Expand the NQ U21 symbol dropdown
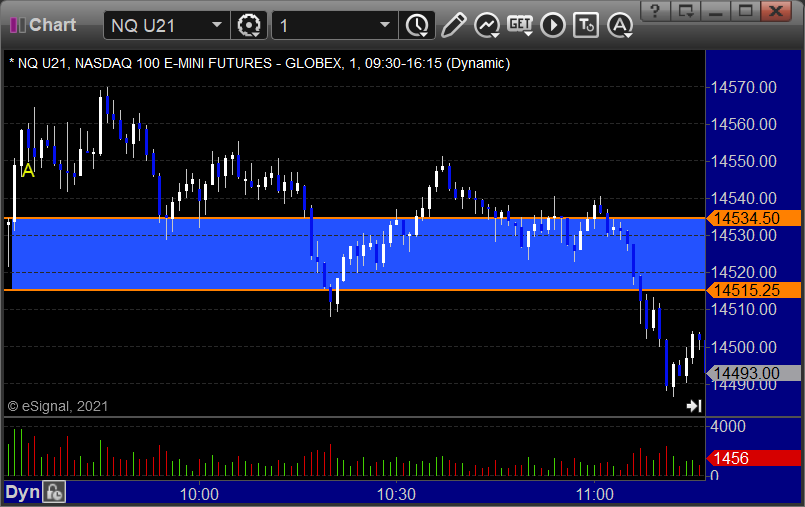 pyautogui.click(x=217, y=25)
